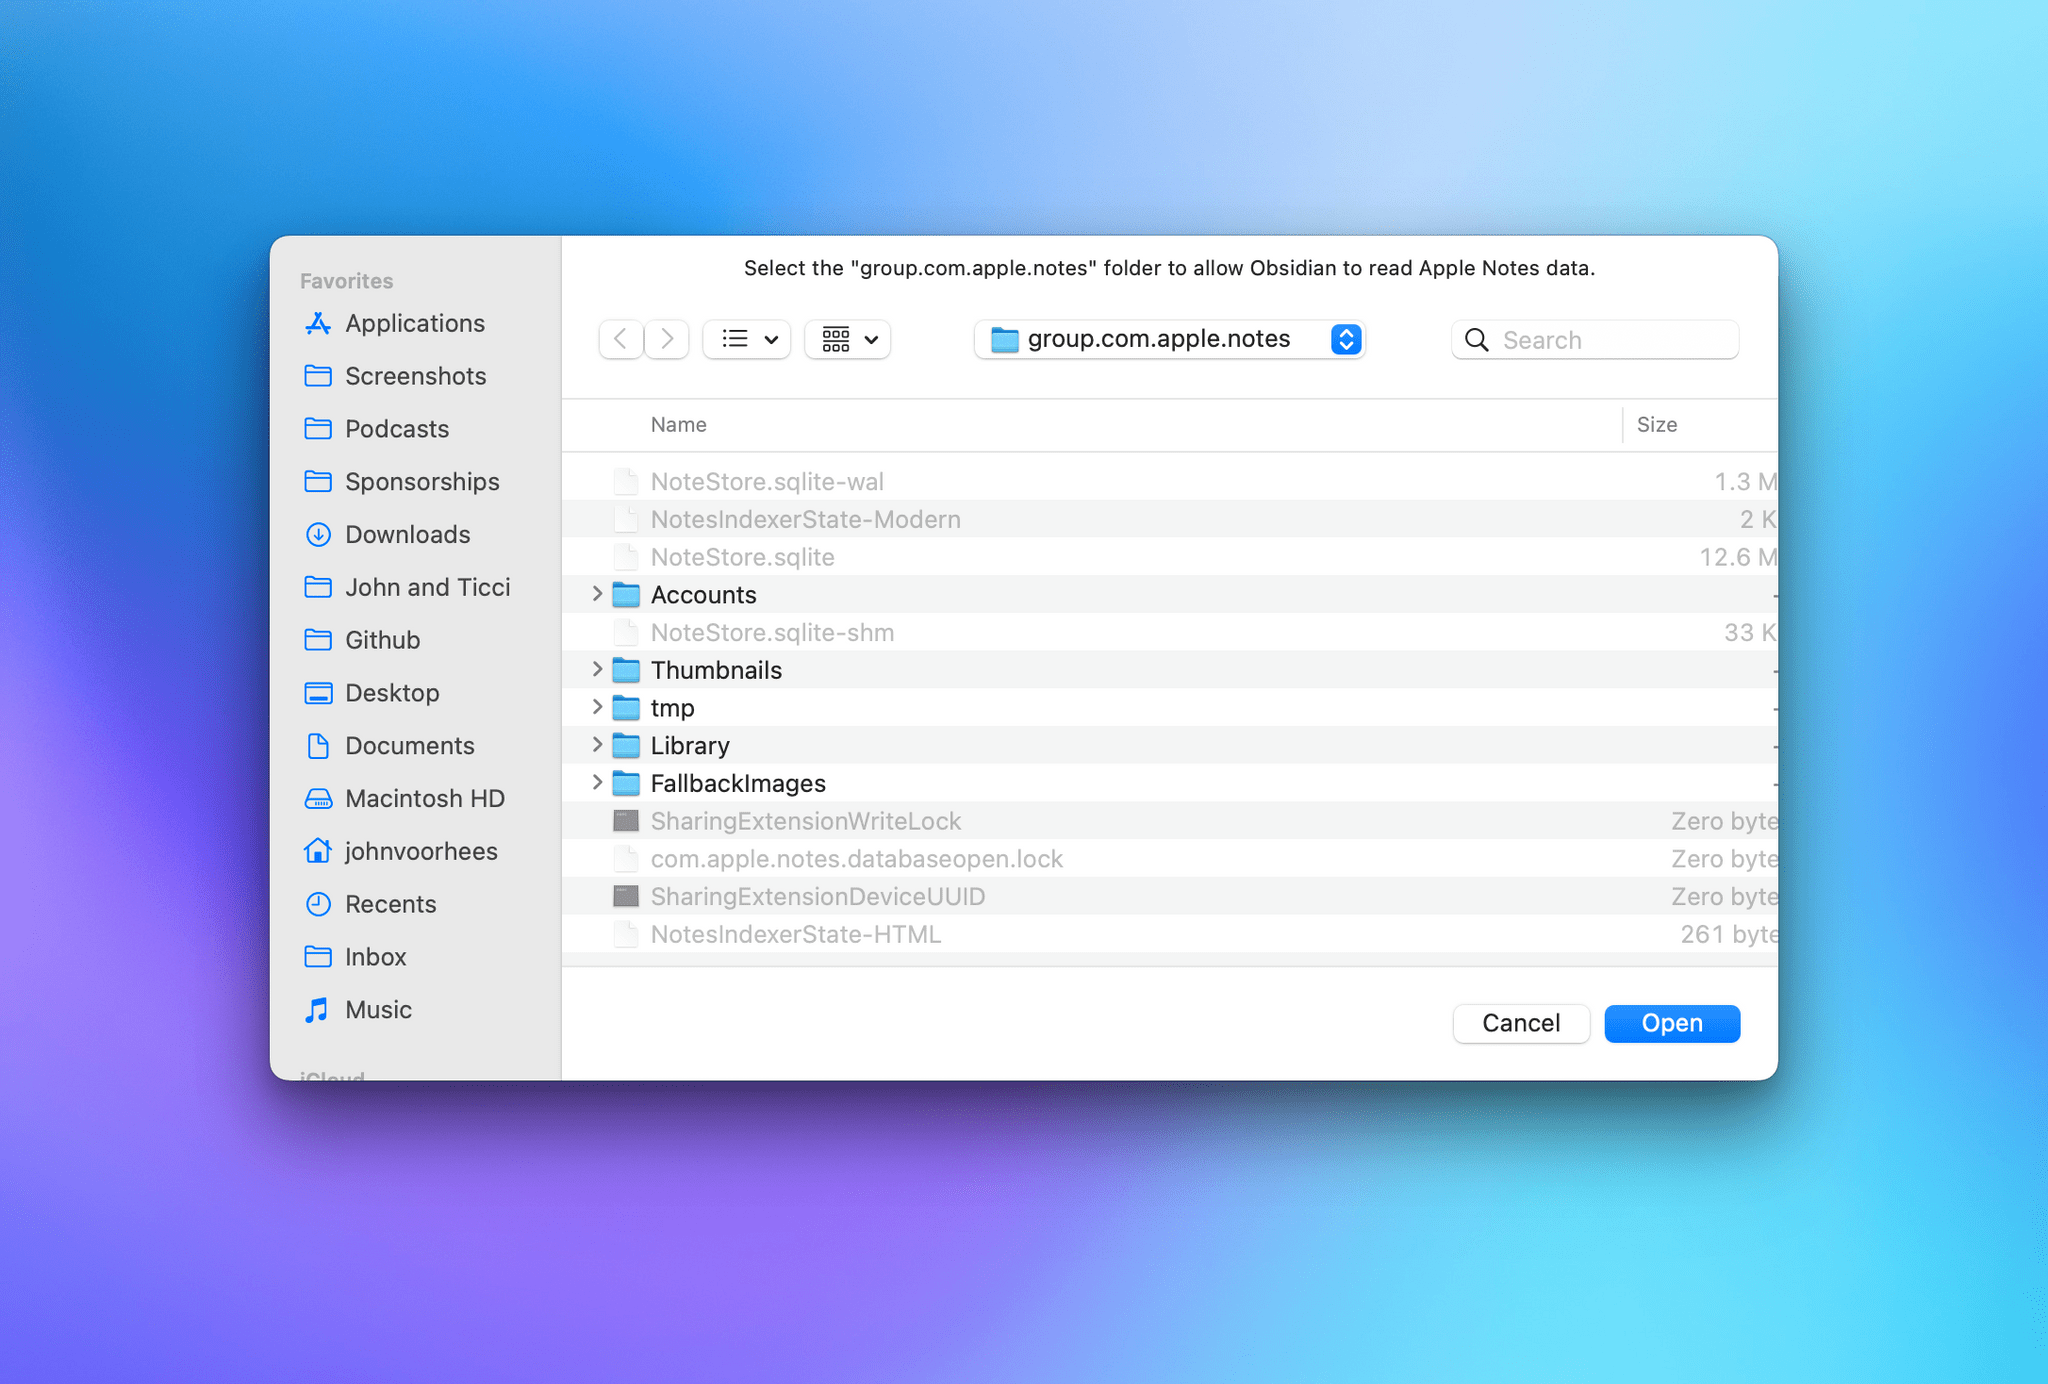Expand the Accounts folder

click(598, 593)
